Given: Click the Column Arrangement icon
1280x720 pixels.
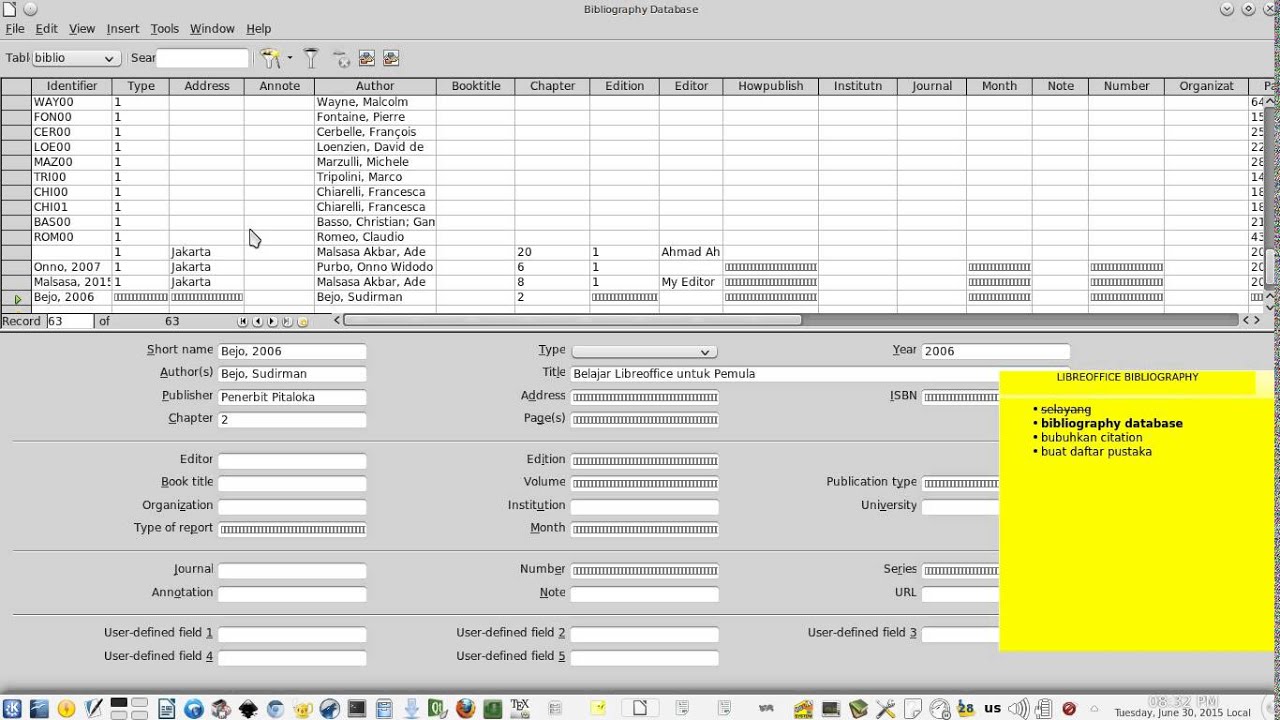Looking at the screenshot, I should pos(366,58).
